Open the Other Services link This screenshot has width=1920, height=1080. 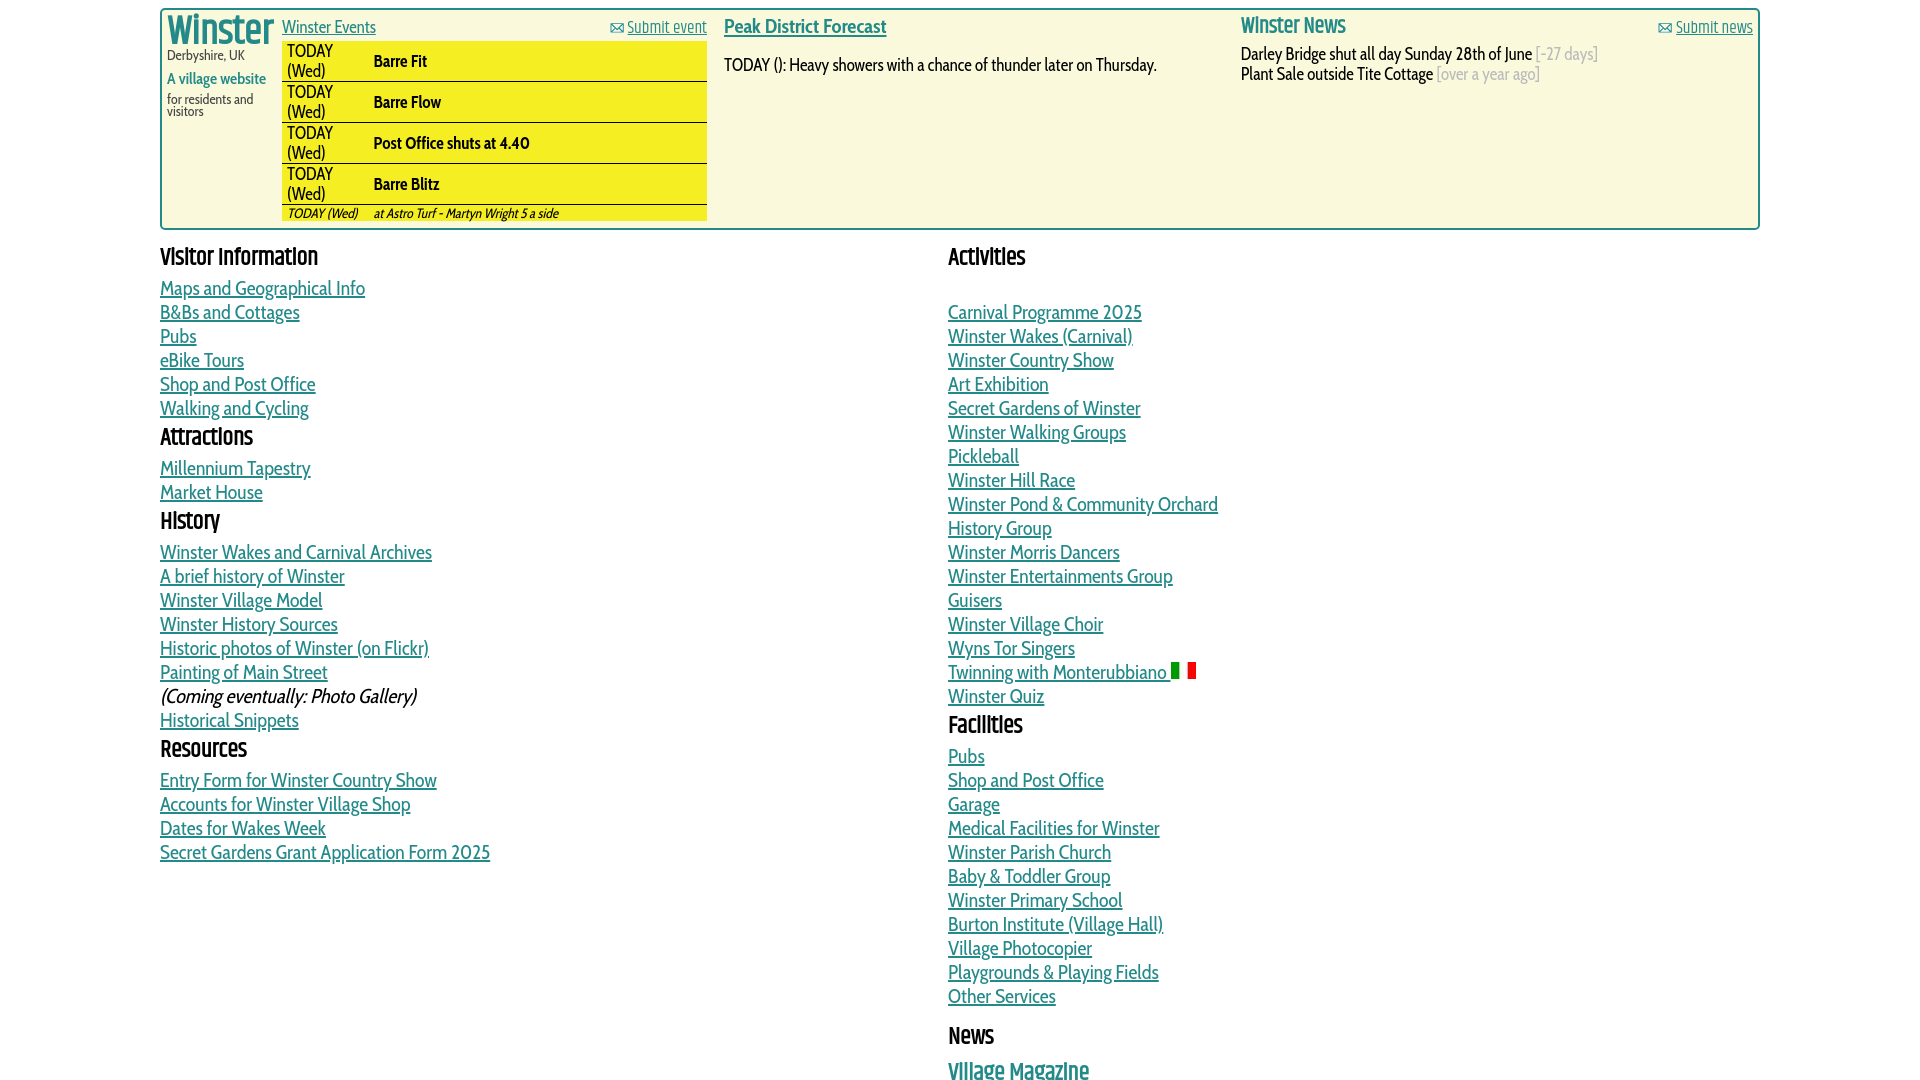(x=1002, y=996)
